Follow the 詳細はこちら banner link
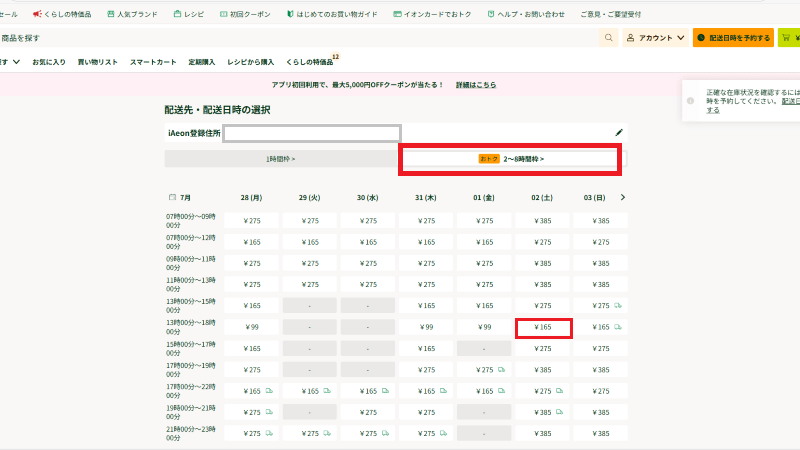Viewport: 800px width, 450px height. coord(476,85)
